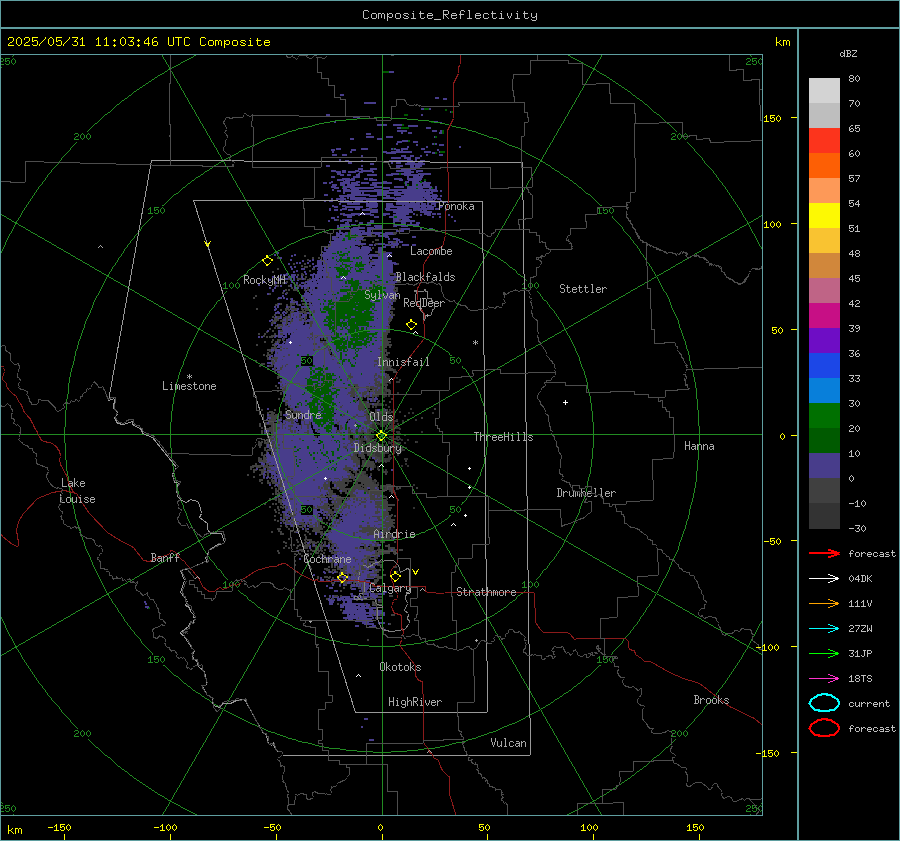
Task: Click the orange 111V arrow in legend
Action: point(824,603)
